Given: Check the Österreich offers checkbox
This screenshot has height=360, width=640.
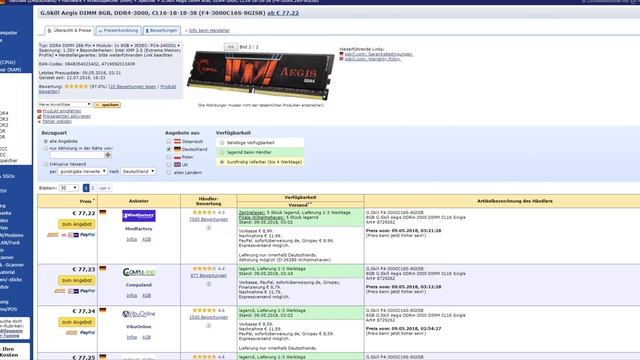Looking at the screenshot, I should (x=169, y=141).
